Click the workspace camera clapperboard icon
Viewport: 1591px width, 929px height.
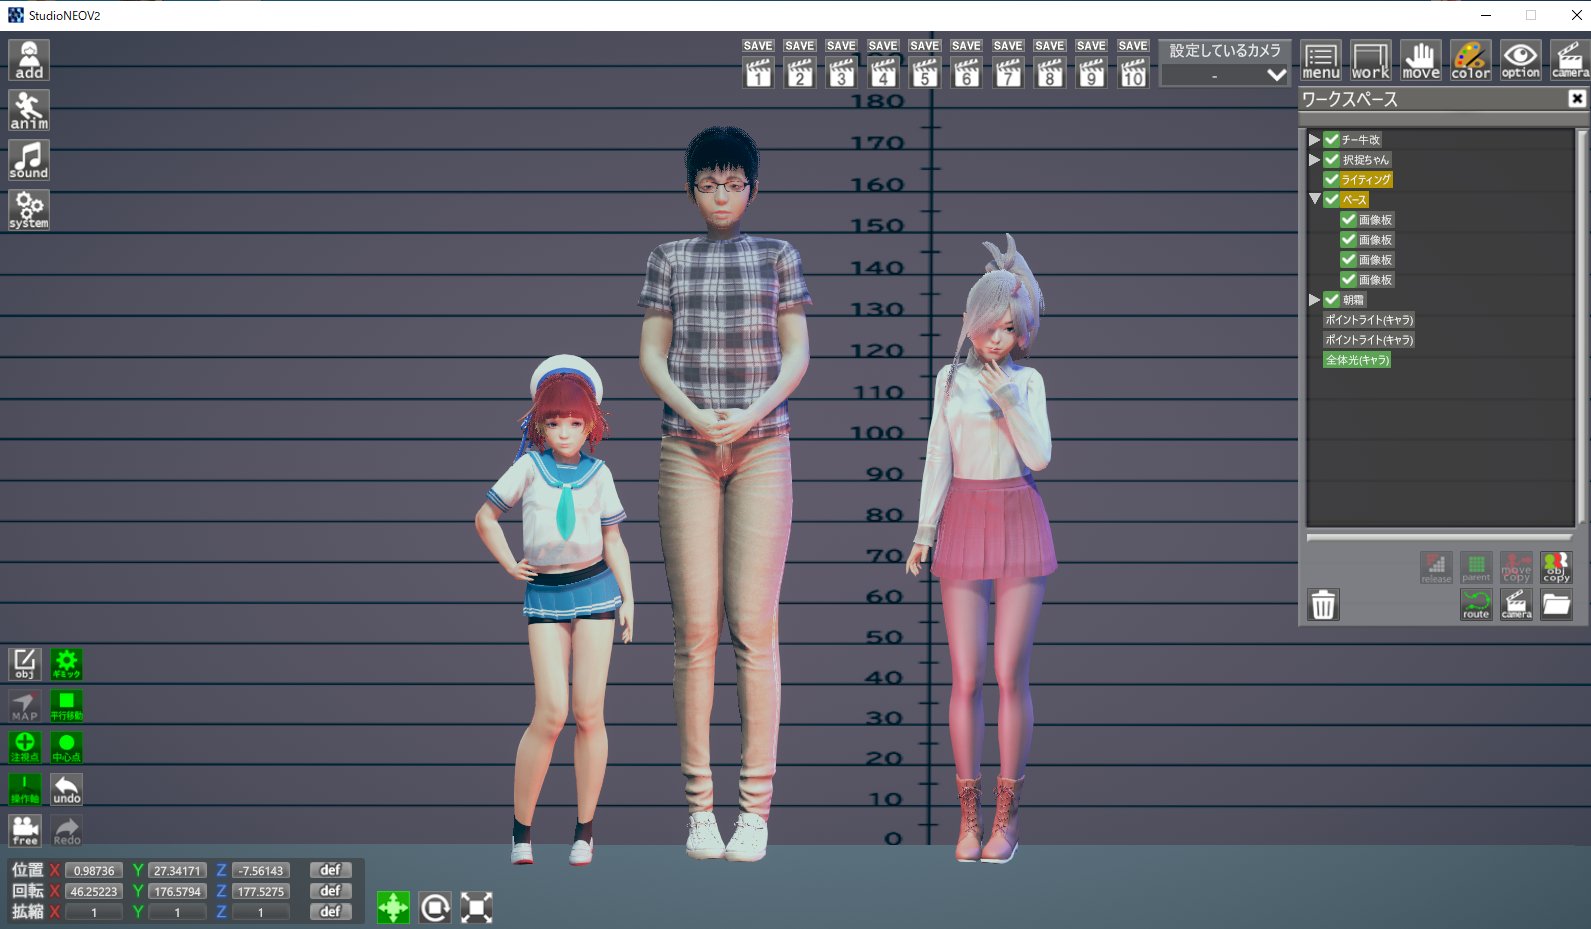(x=1516, y=604)
